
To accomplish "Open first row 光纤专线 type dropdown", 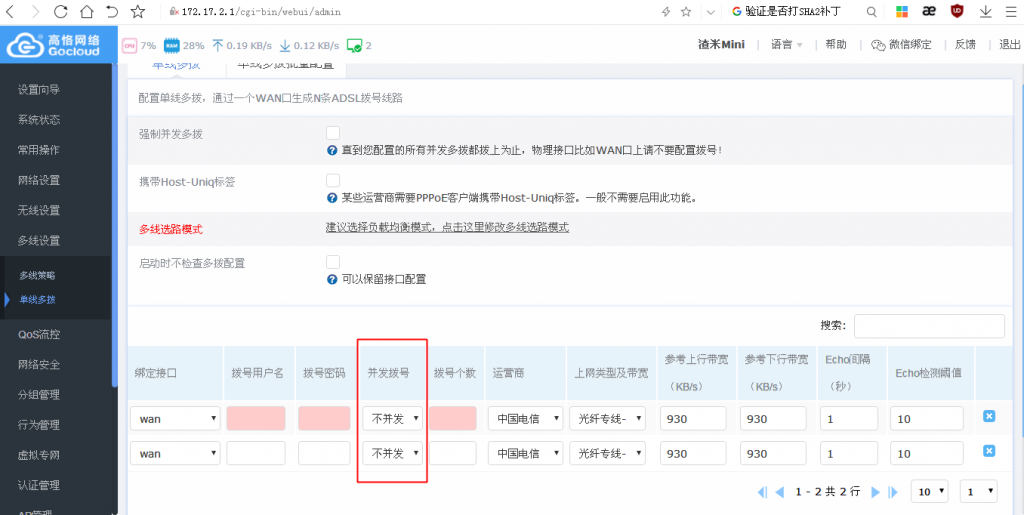I will pos(607,418).
